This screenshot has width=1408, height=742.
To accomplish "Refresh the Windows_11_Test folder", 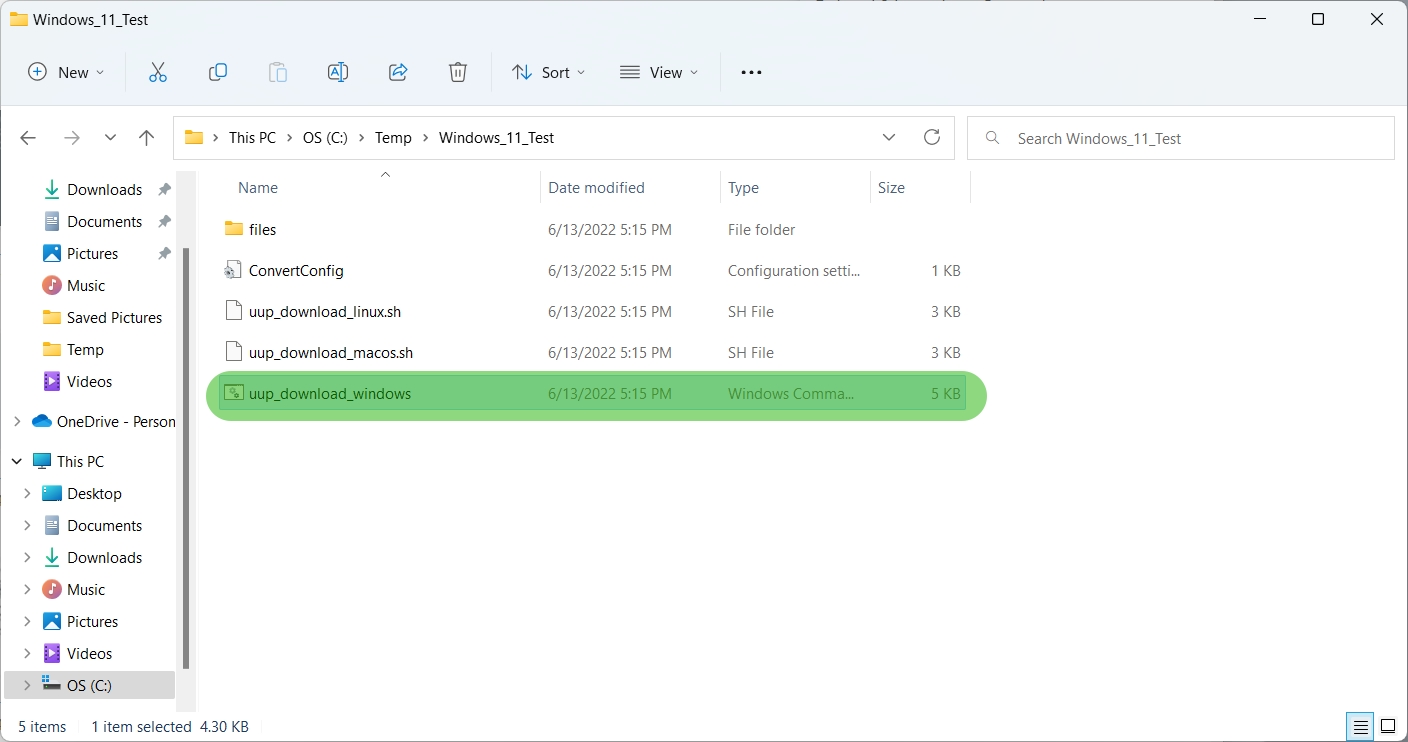I will 932,137.
